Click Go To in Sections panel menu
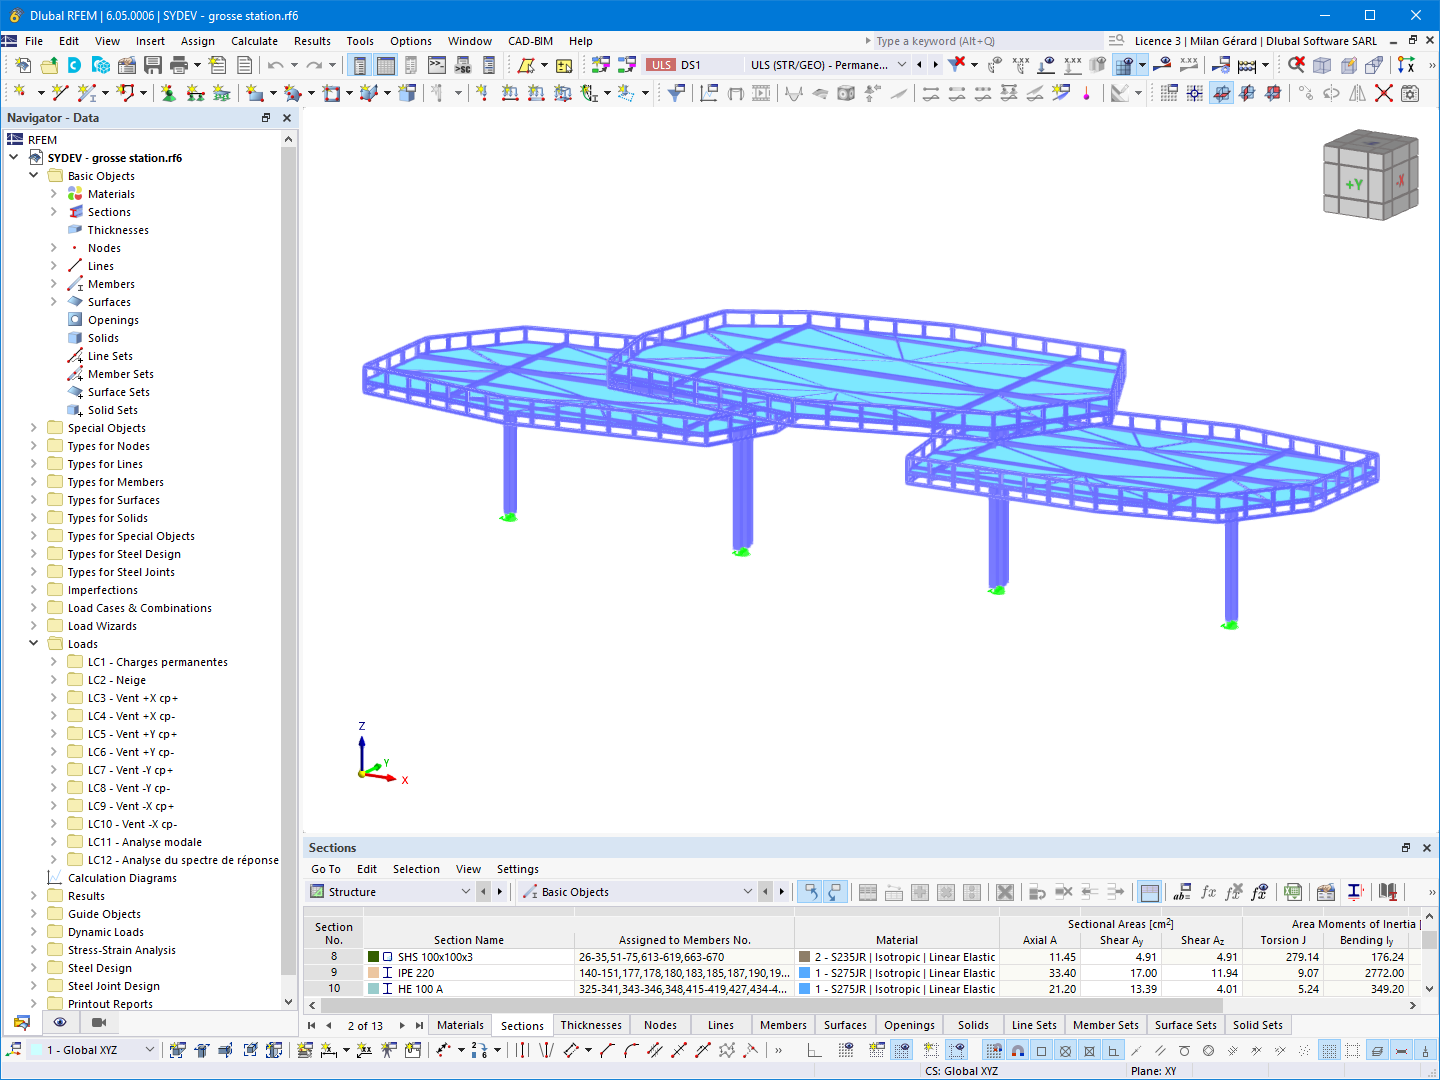This screenshot has width=1440, height=1080. point(325,869)
